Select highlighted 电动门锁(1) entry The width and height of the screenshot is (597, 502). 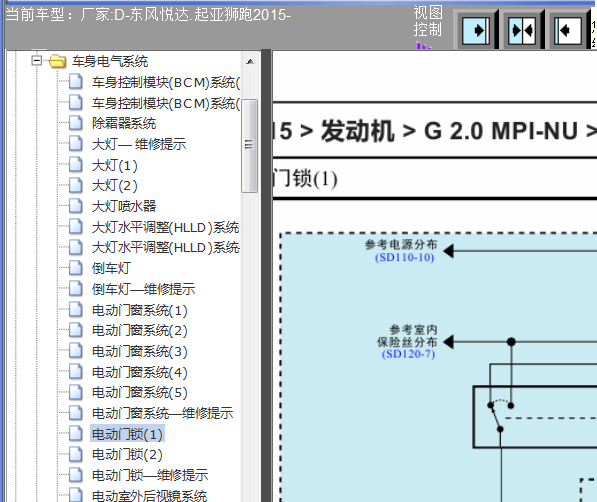click(x=127, y=434)
